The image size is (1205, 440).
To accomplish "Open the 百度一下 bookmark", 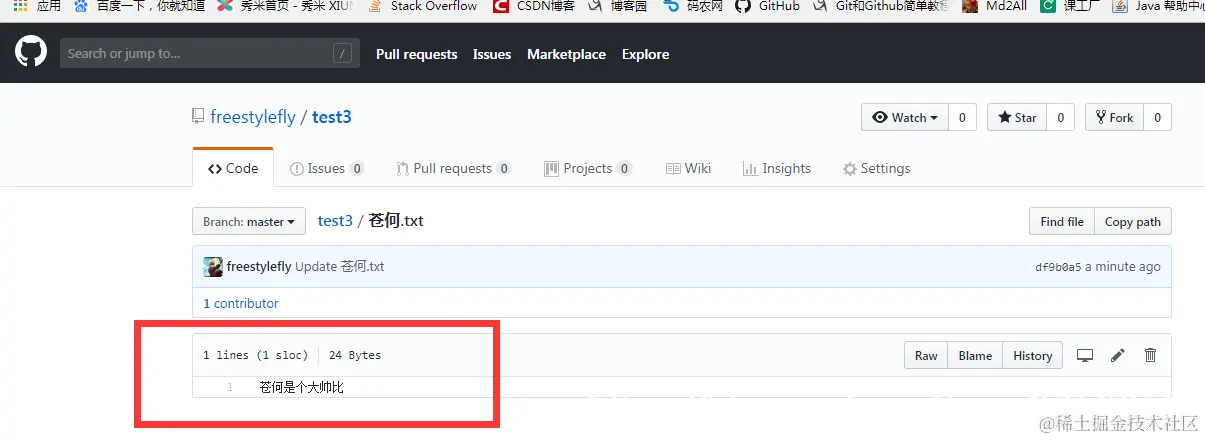I will [x=139, y=5].
